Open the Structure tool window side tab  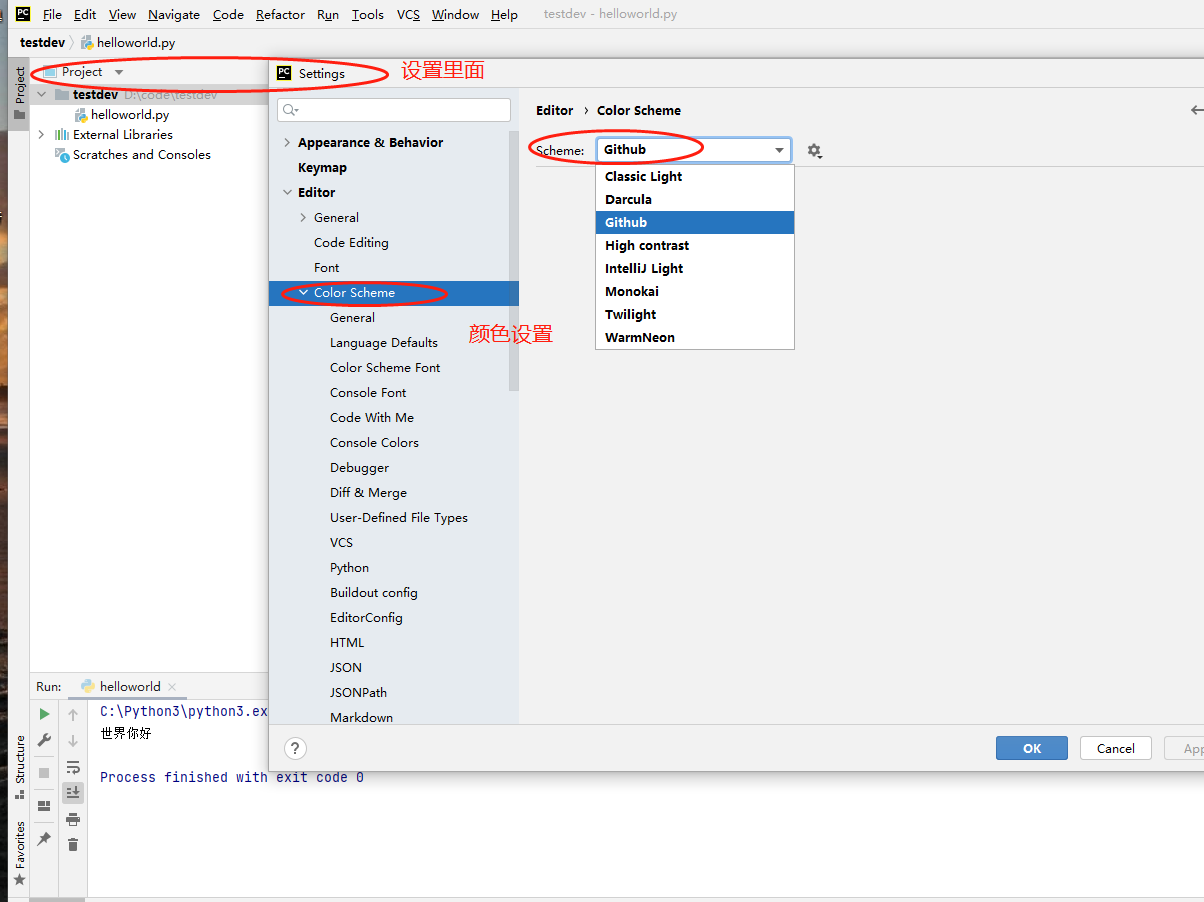pyautogui.click(x=19, y=767)
